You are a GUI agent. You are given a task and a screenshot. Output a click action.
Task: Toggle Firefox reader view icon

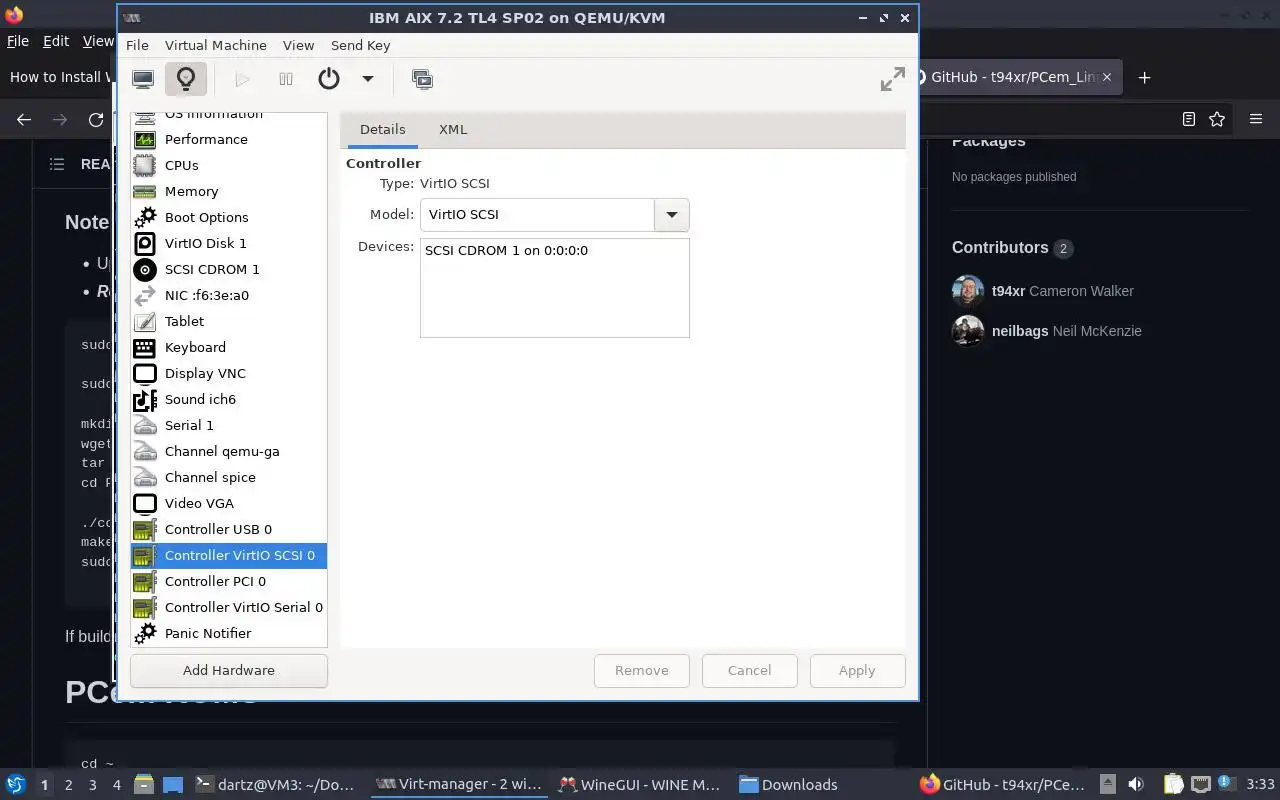(x=1189, y=119)
